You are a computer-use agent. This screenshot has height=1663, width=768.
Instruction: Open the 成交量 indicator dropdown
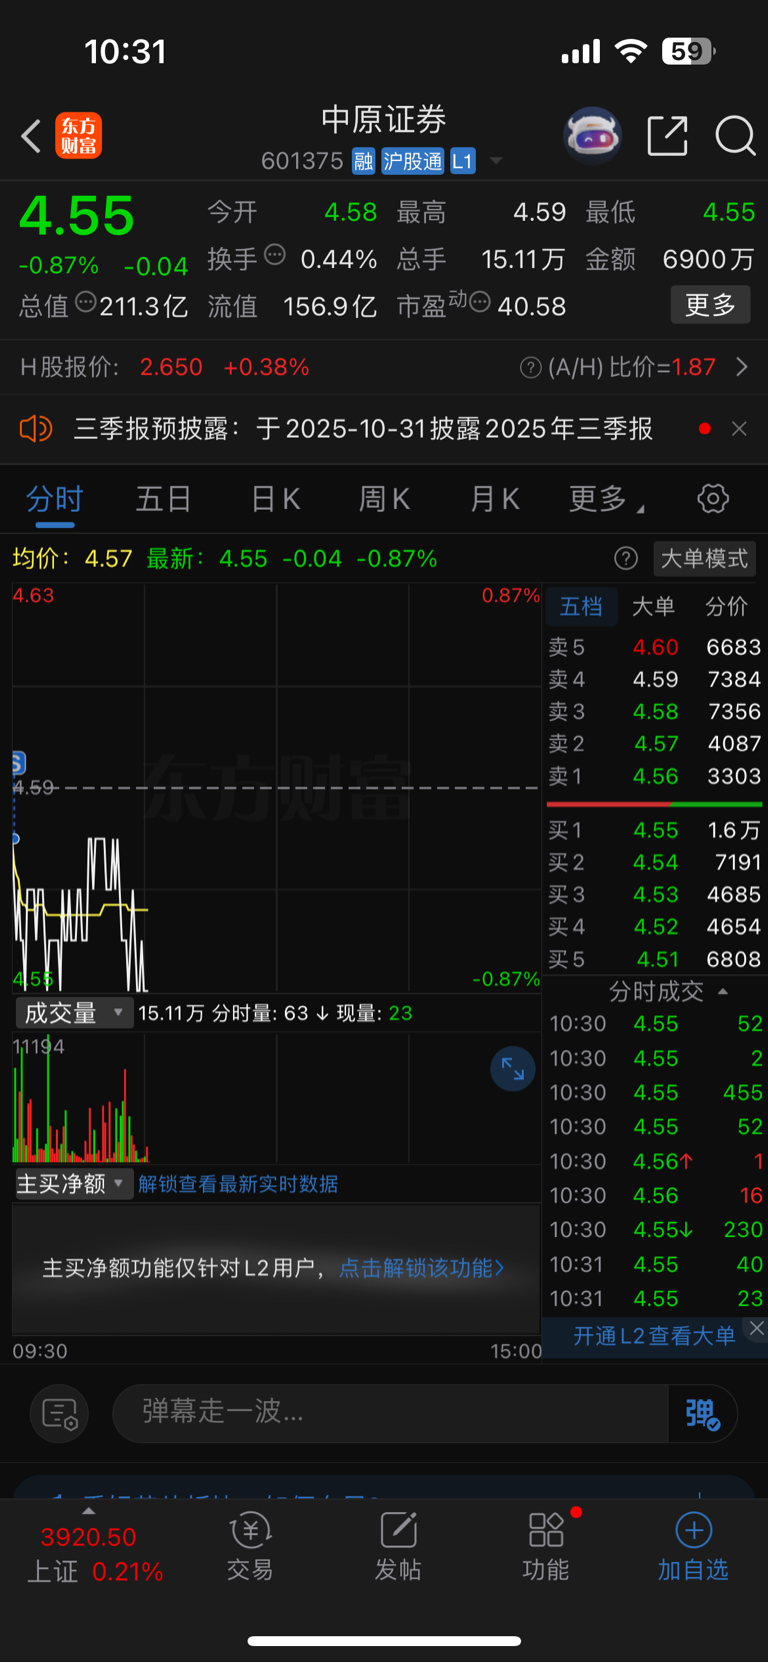73,1013
